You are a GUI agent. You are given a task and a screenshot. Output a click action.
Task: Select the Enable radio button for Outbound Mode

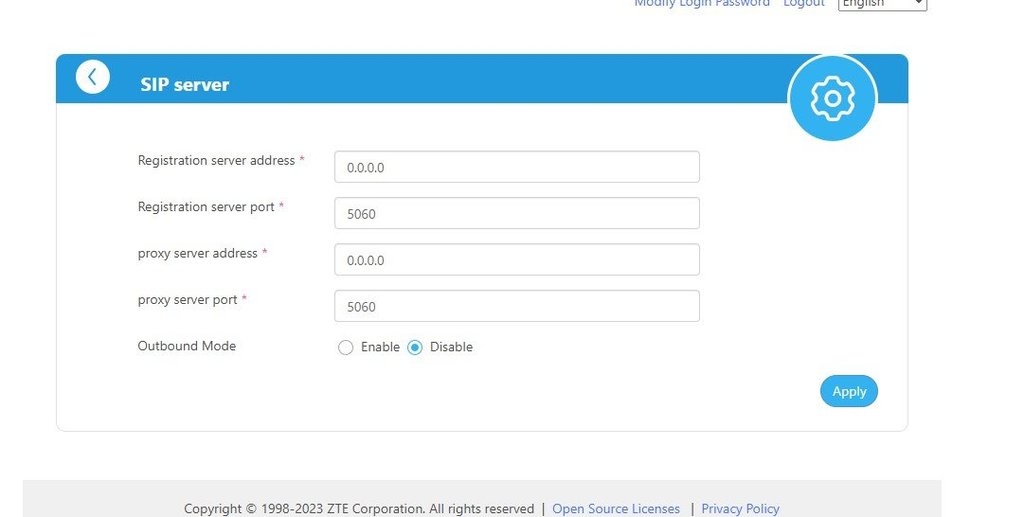pyautogui.click(x=346, y=348)
